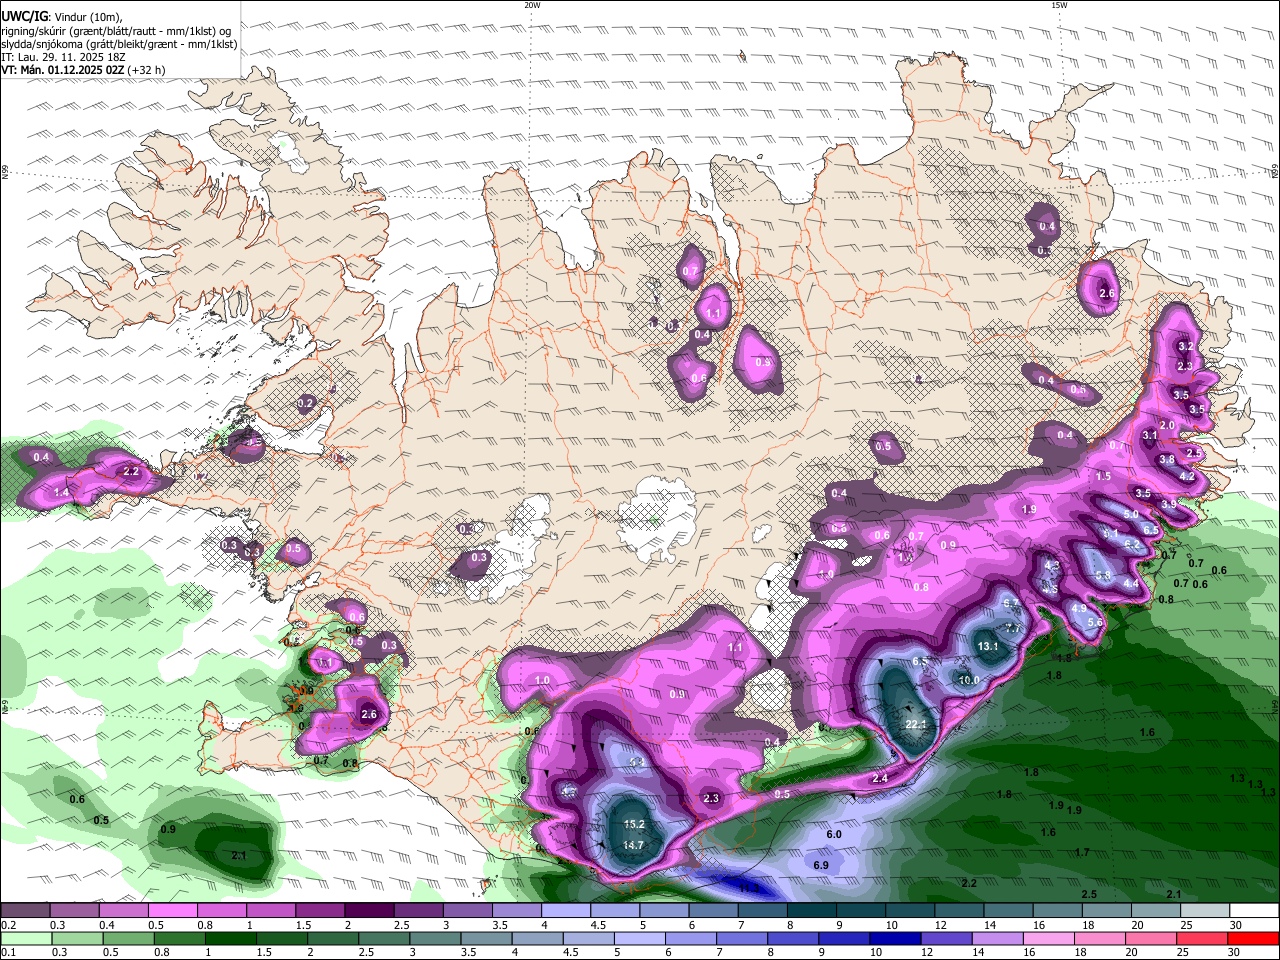Image resolution: width=1280 pixels, height=960 pixels.
Task: Click the 3.2 value on the east coast
Action: pos(1186,346)
